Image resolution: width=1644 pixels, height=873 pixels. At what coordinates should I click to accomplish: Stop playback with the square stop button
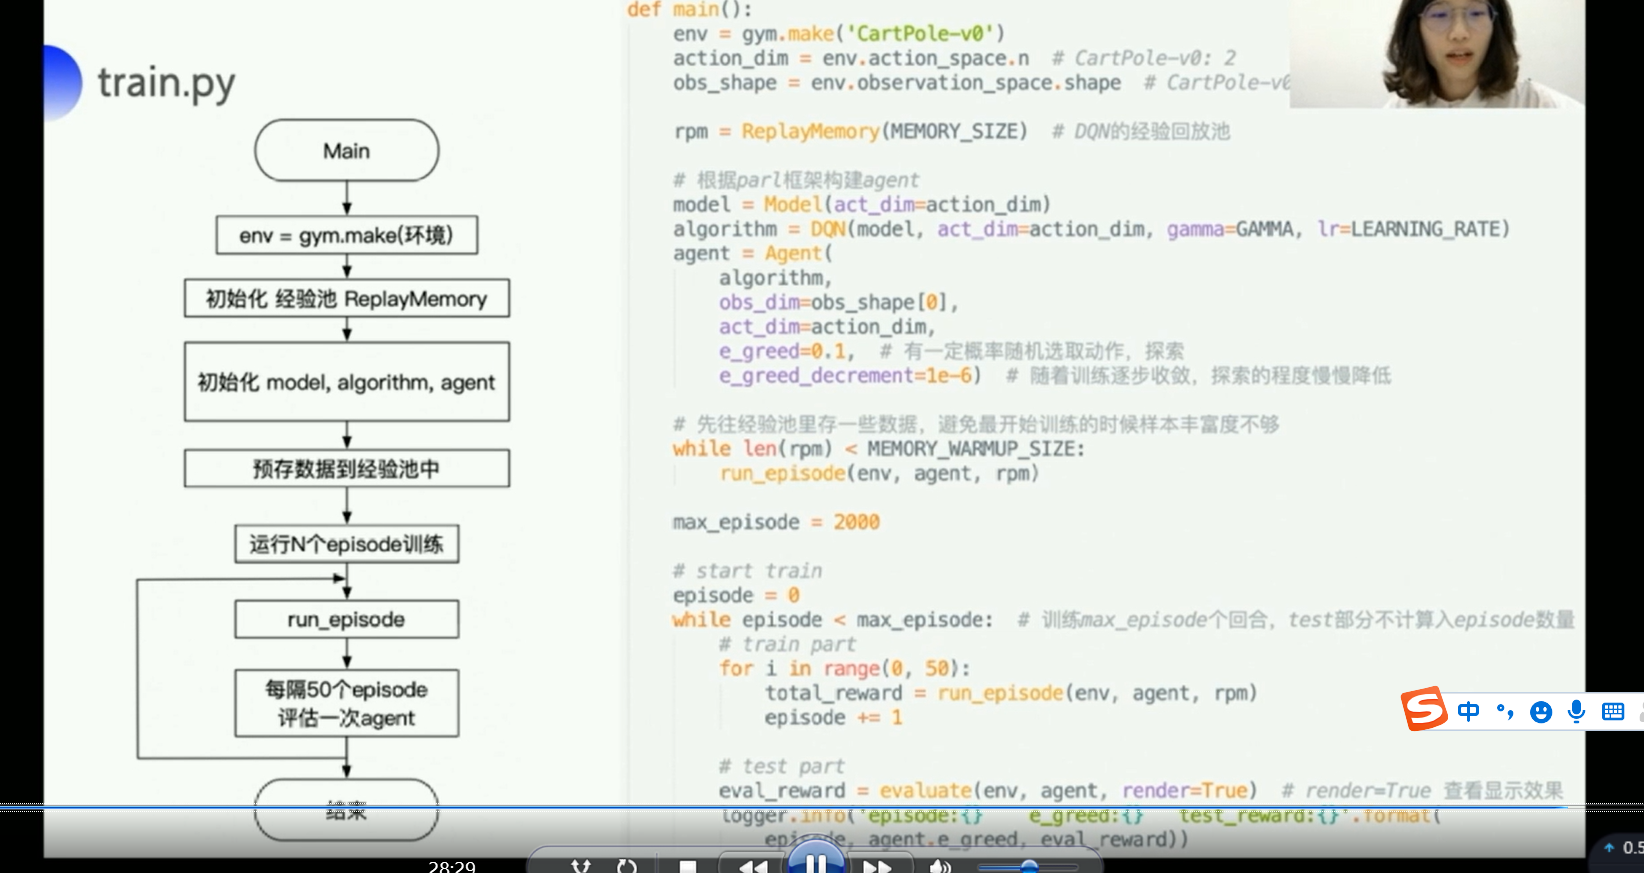[x=688, y=866]
